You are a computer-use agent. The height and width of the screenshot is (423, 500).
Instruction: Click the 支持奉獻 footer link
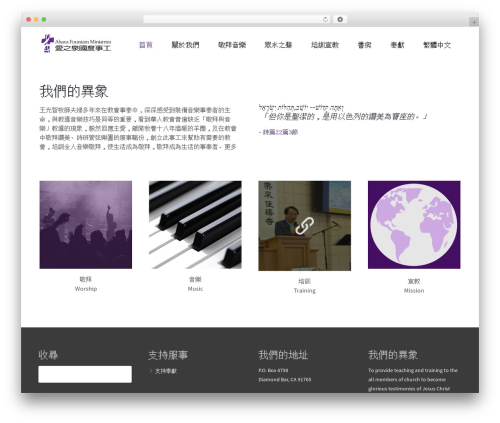[x=166, y=371]
